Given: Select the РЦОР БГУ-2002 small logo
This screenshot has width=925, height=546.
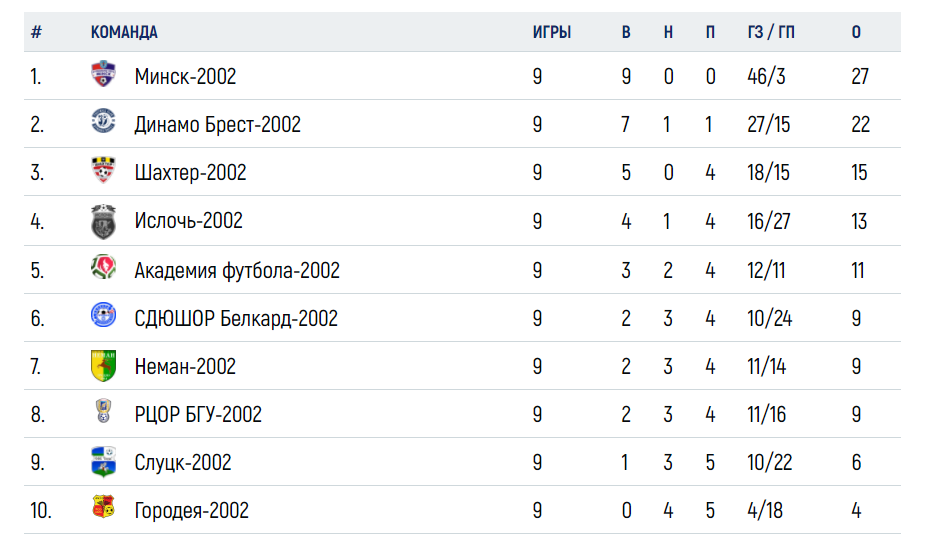Looking at the screenshot, I should tap(103, 411).
